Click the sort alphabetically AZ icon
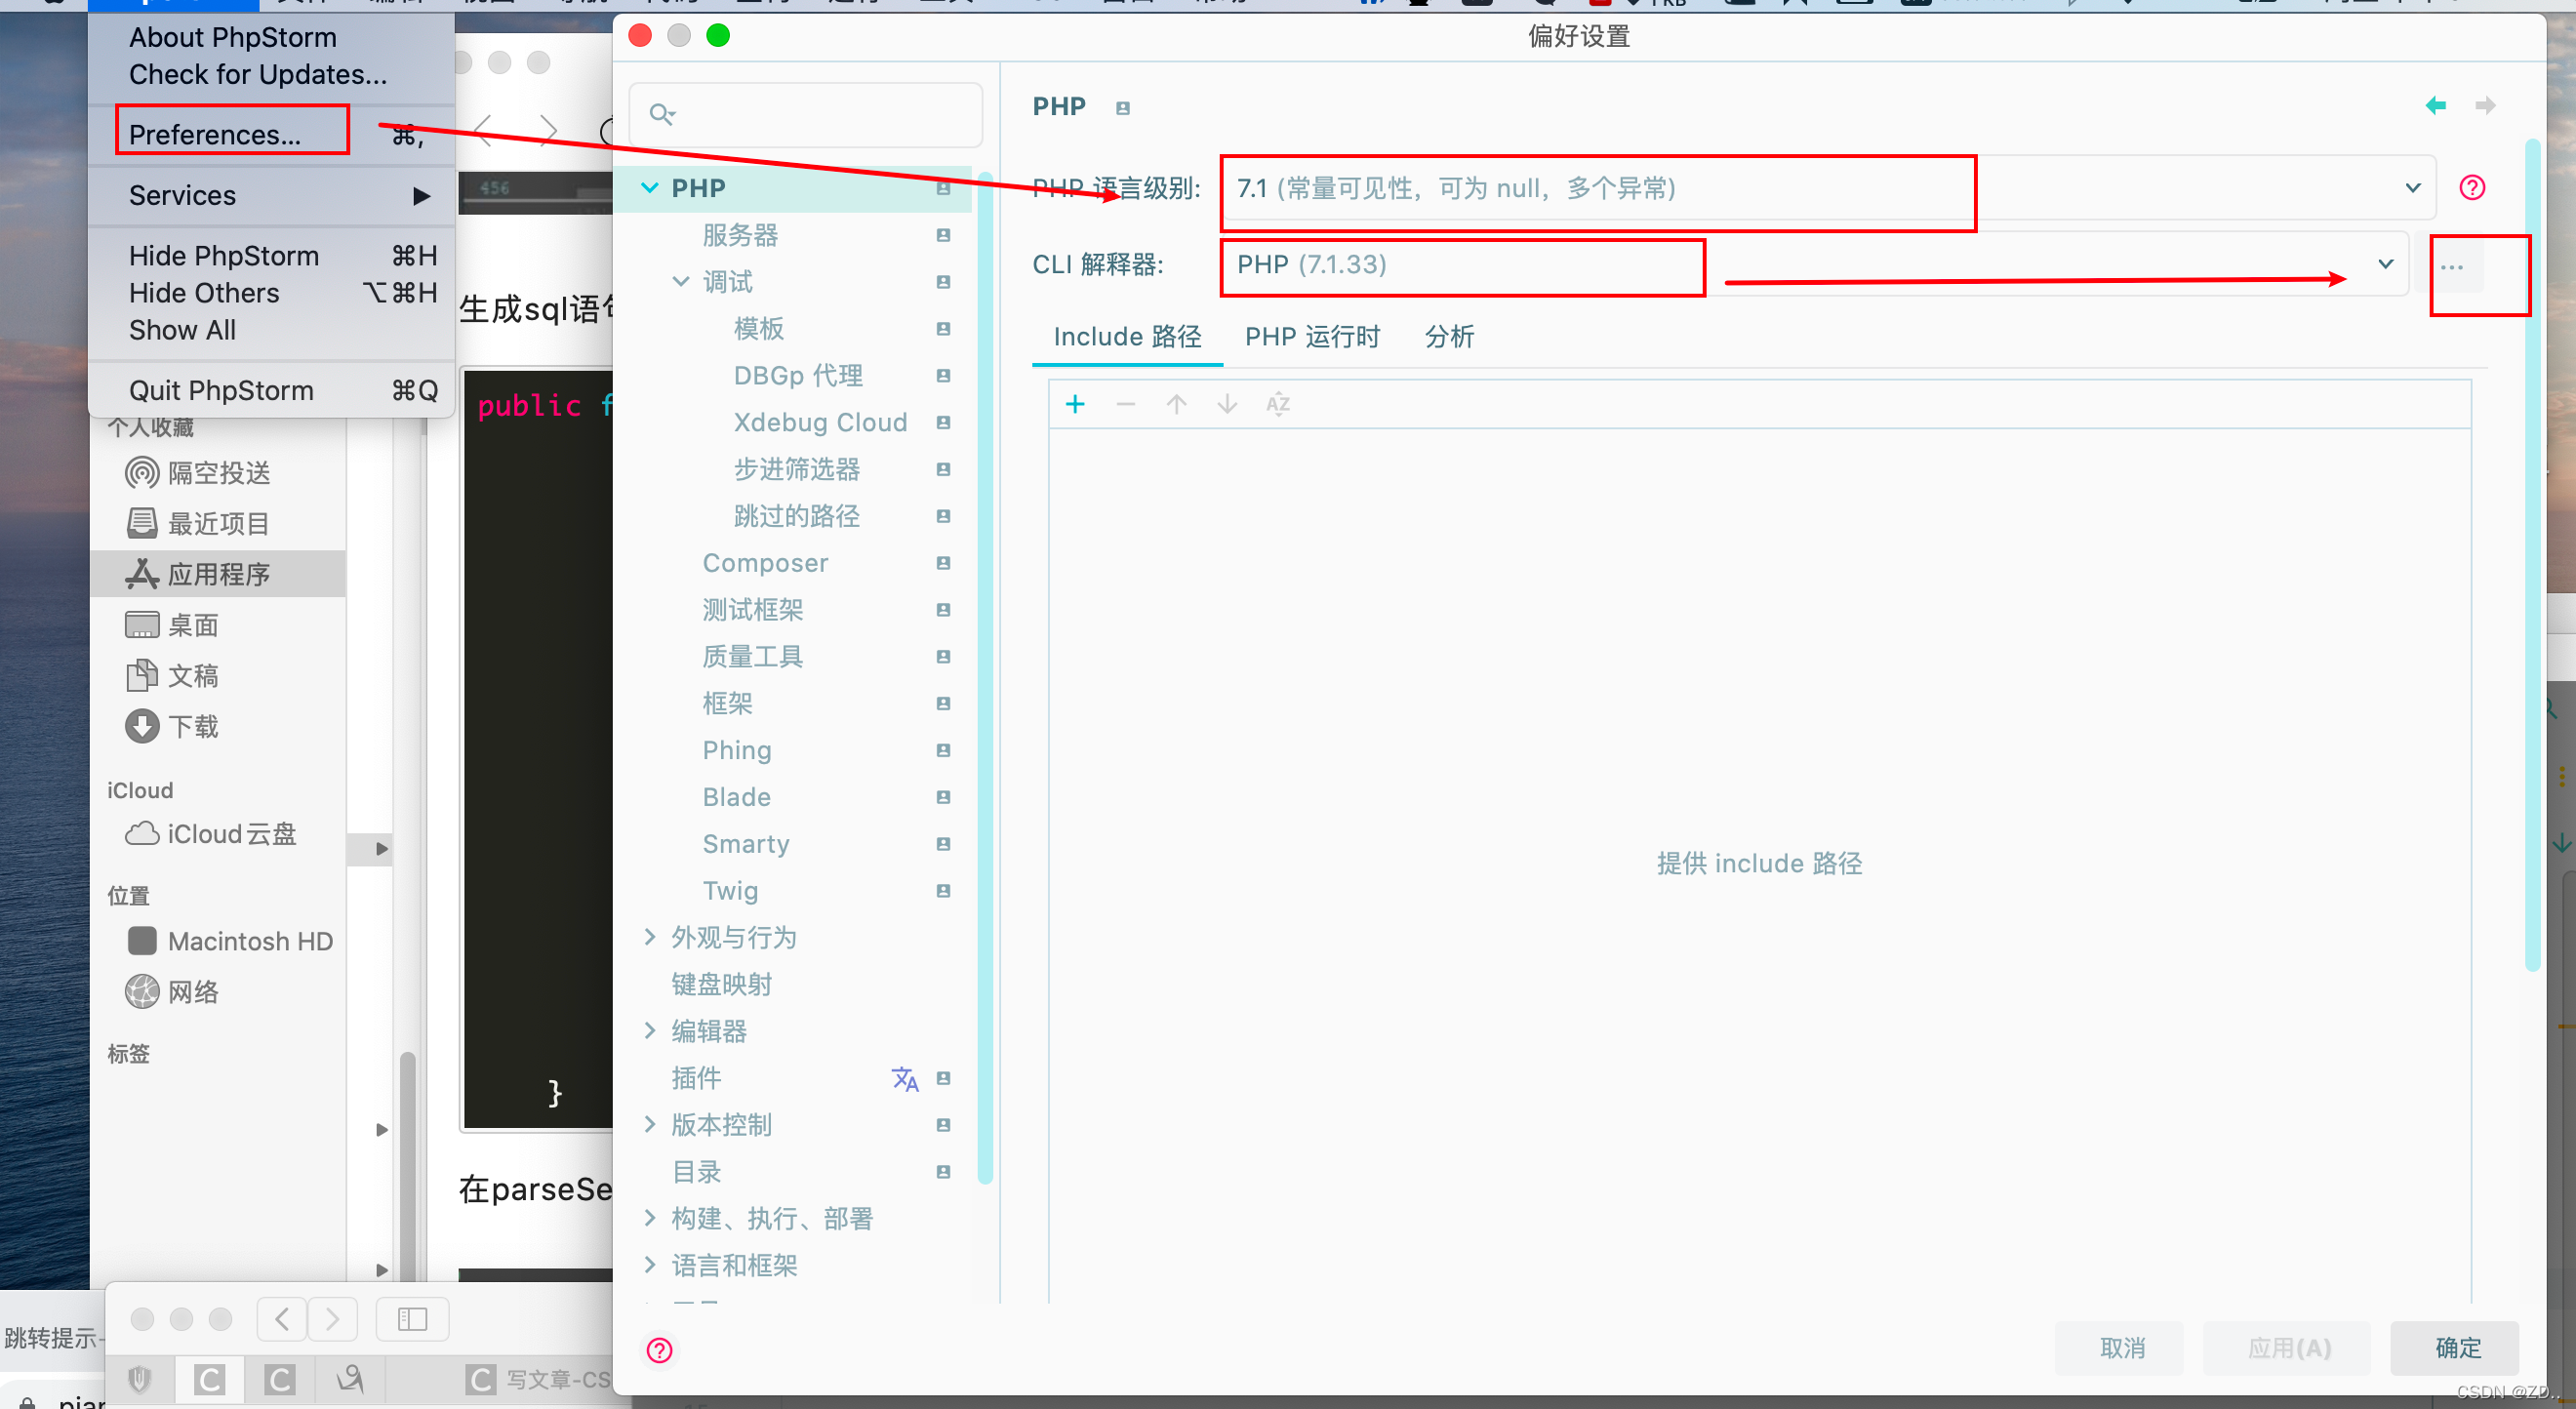Image resolution: width=2576 pixels, height=1409 pixels. pos(1277,404)
